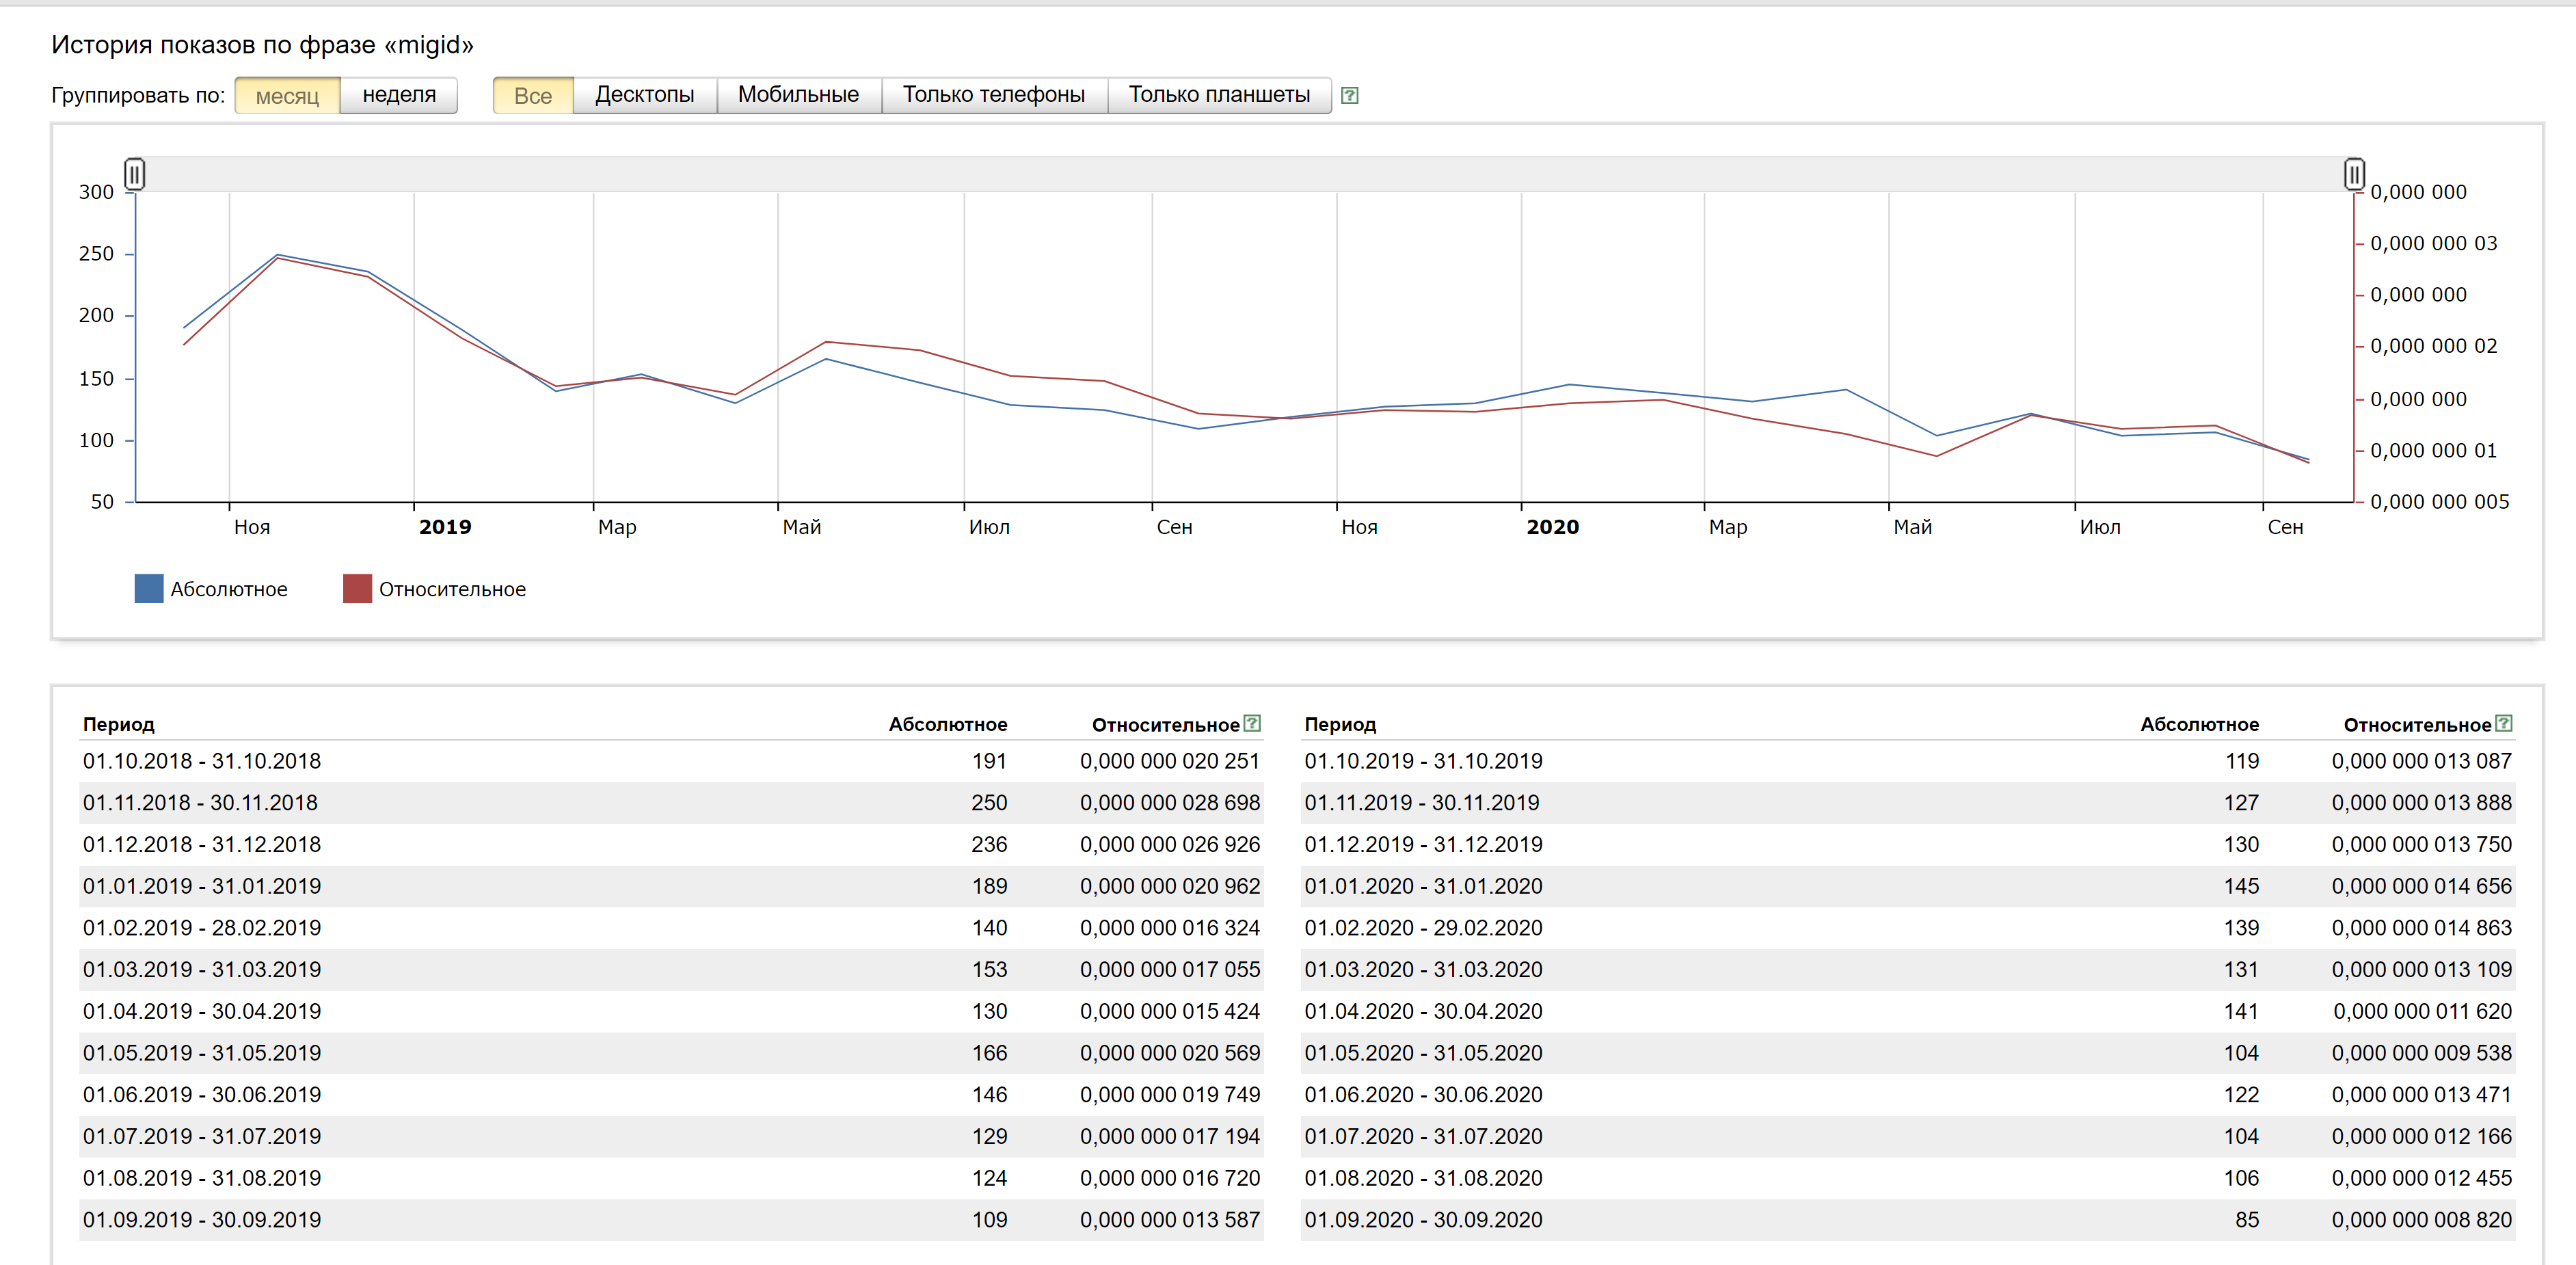Click the 2019 axis label on chart

coord(445,527)
